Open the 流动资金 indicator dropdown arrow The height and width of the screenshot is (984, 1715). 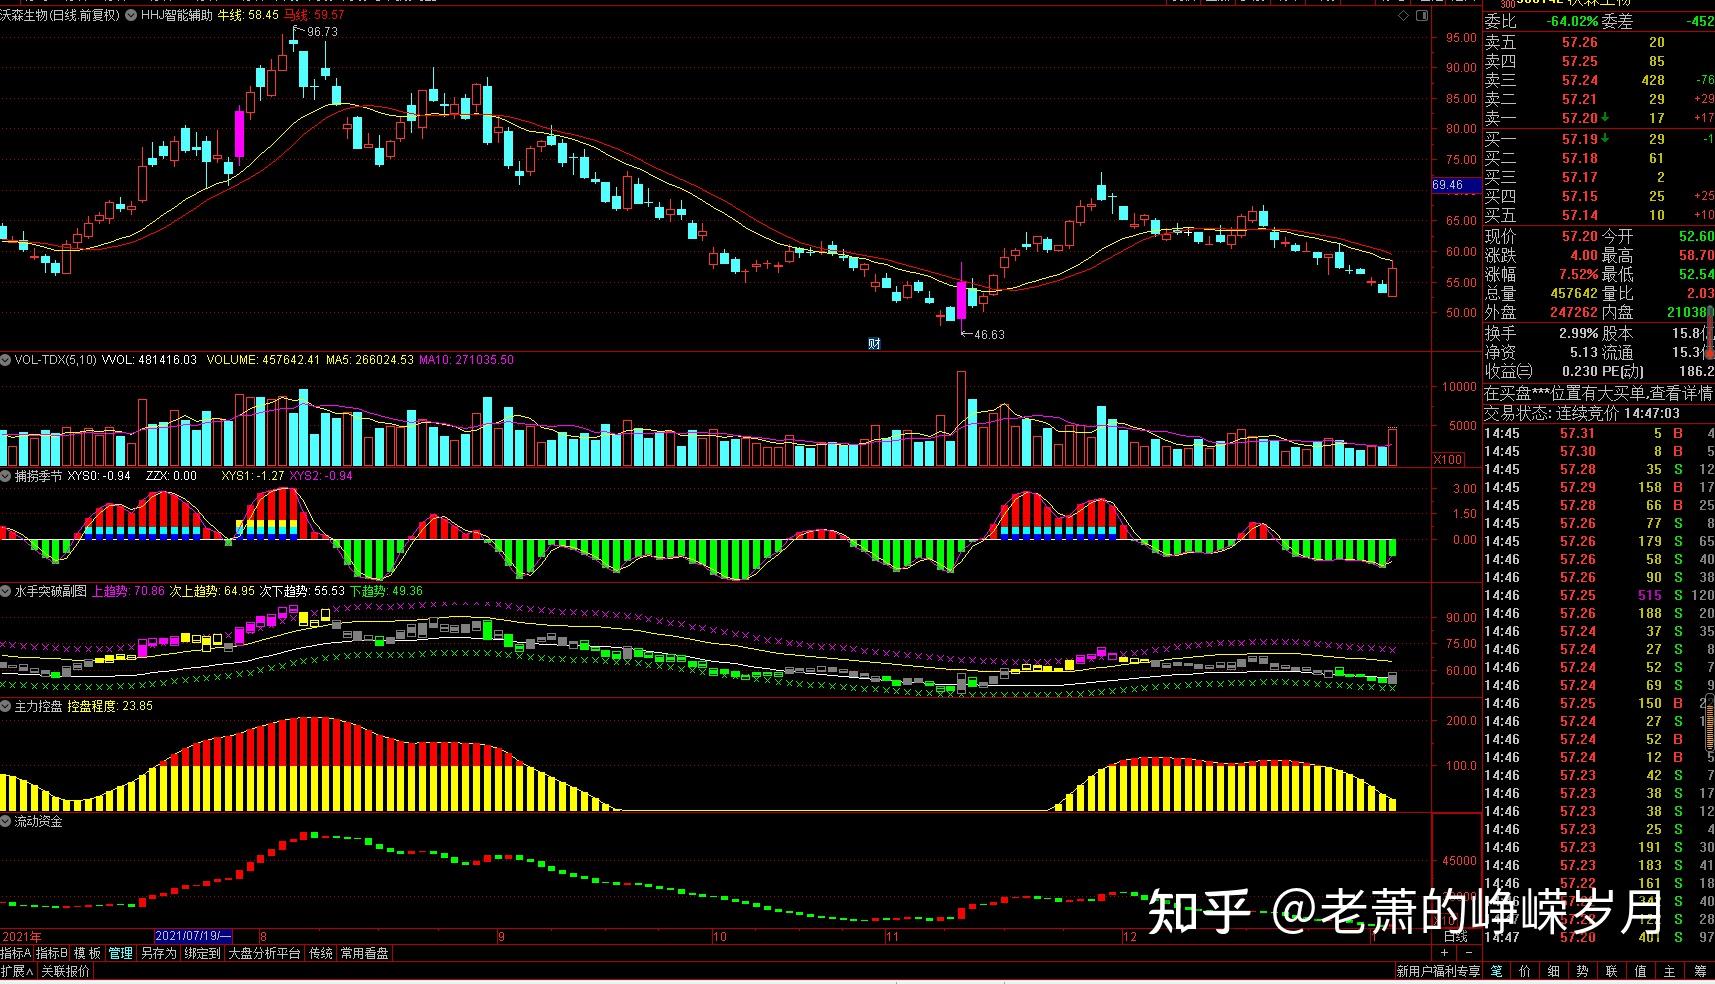tap(6, 821)
